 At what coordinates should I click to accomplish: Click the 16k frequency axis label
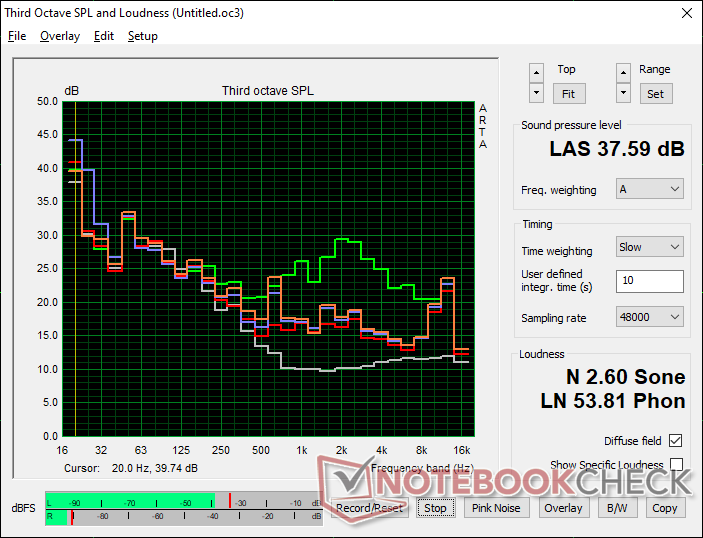[x=462, y=450]
